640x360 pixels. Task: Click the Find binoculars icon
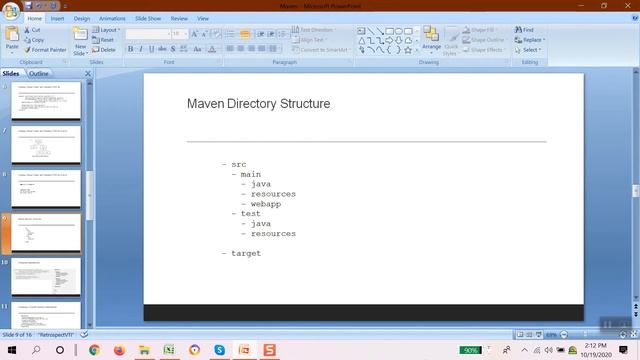[518, 30]
